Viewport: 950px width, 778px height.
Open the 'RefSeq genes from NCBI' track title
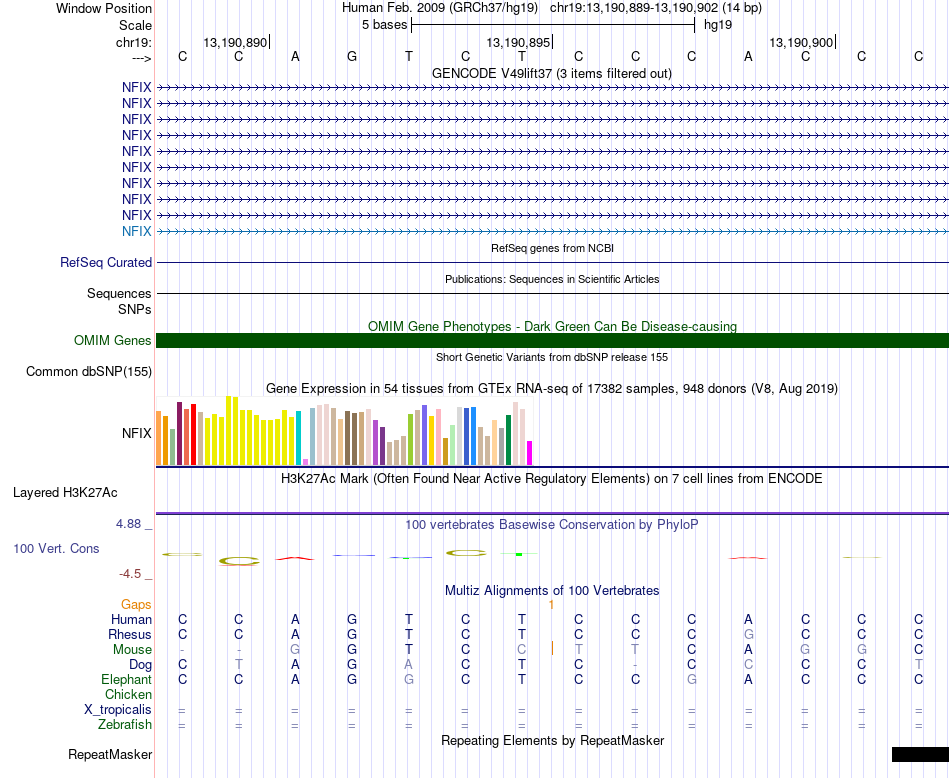552,248
